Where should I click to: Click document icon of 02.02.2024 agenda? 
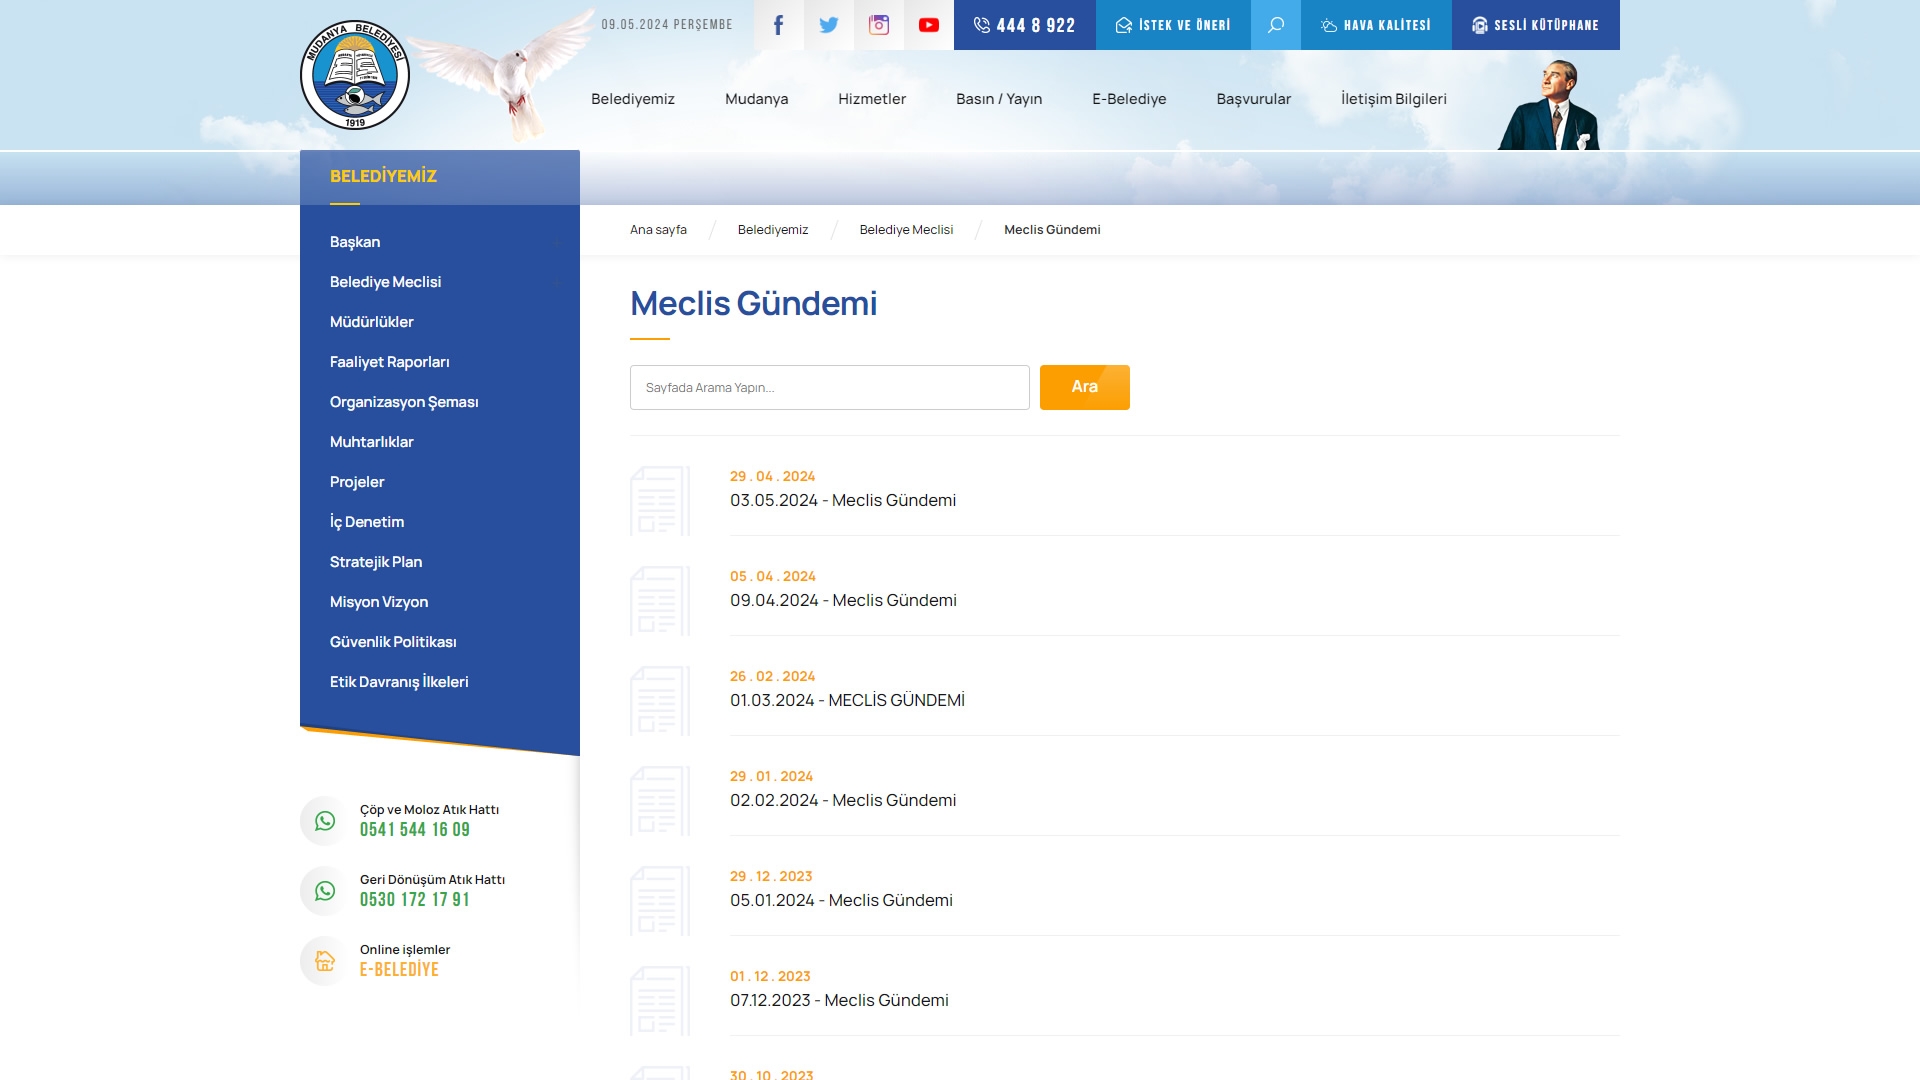(x=660, y=801)
